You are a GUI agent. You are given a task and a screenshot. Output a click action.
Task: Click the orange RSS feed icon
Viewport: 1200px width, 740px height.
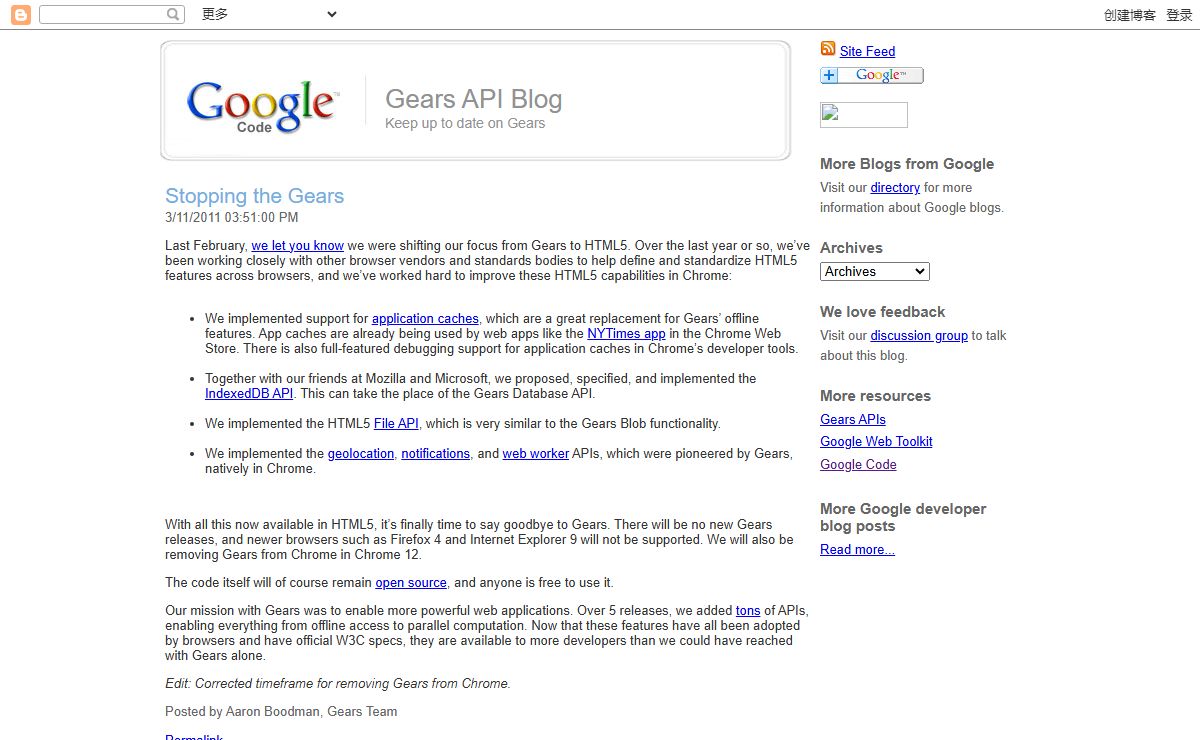828,49
